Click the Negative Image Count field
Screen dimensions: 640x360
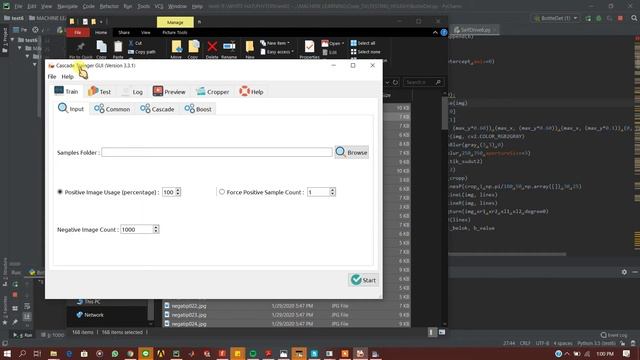[x=137, y=229]
